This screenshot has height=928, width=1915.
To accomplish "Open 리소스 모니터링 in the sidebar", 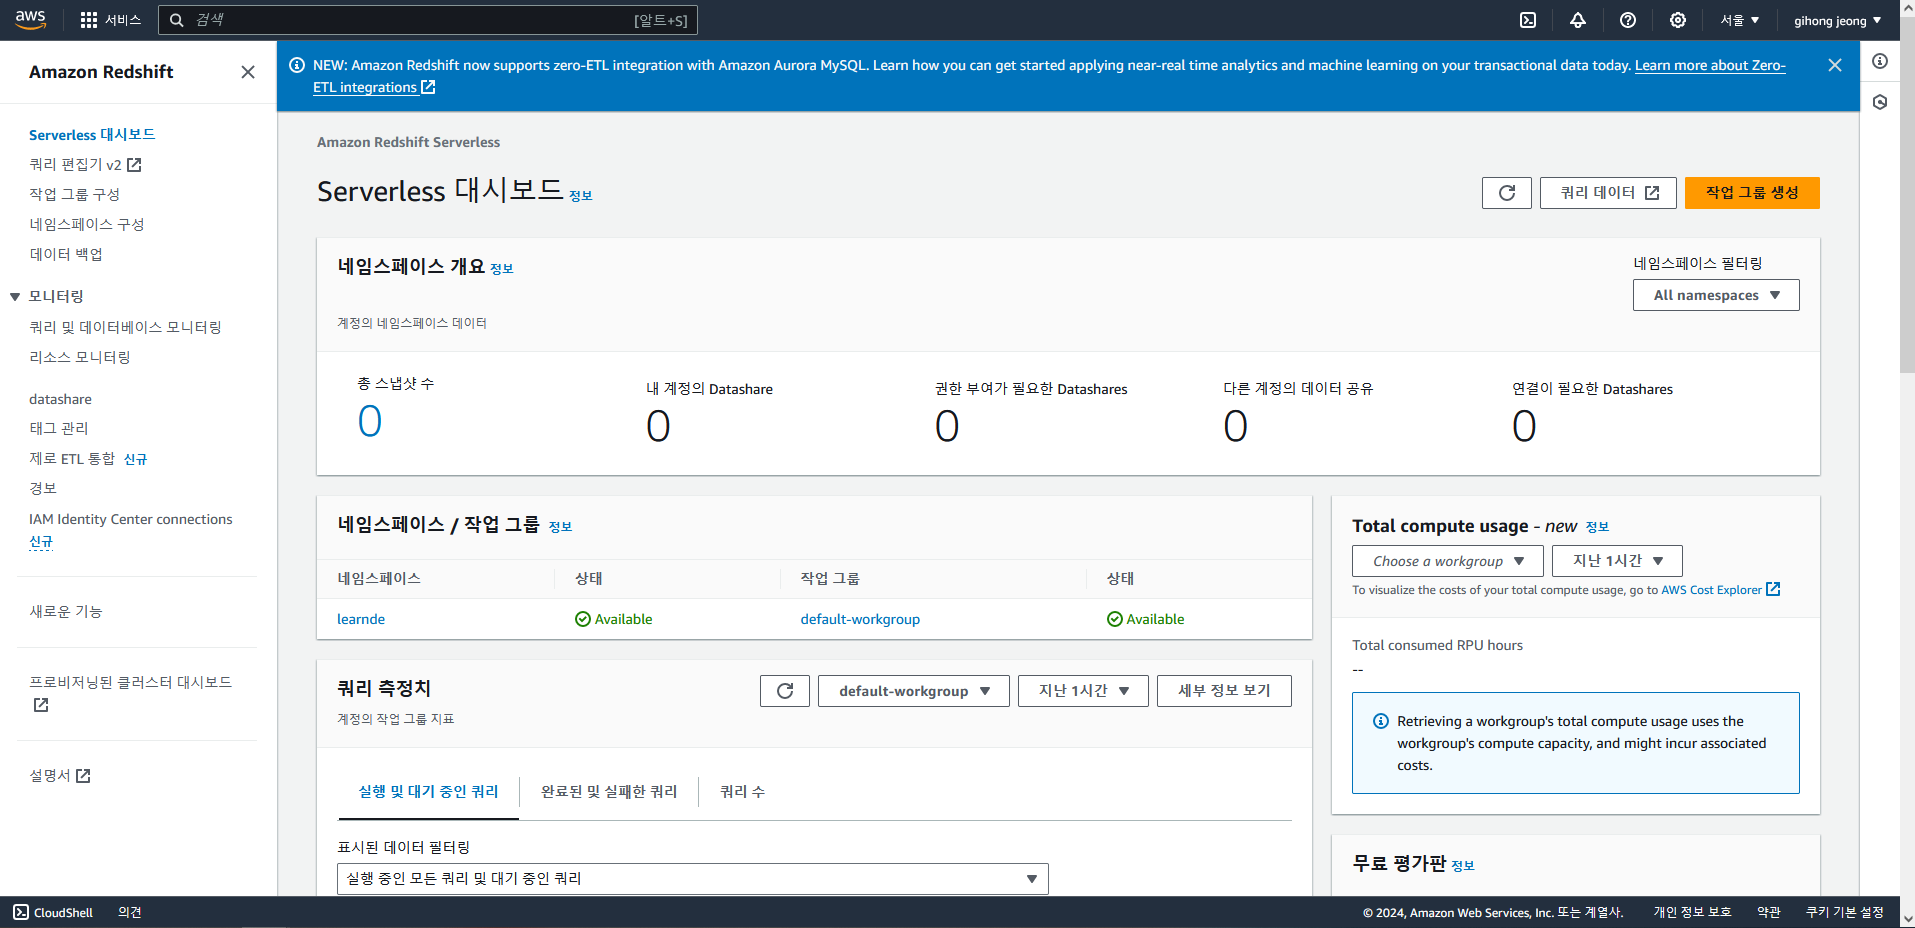I will (x=80, y=357).
